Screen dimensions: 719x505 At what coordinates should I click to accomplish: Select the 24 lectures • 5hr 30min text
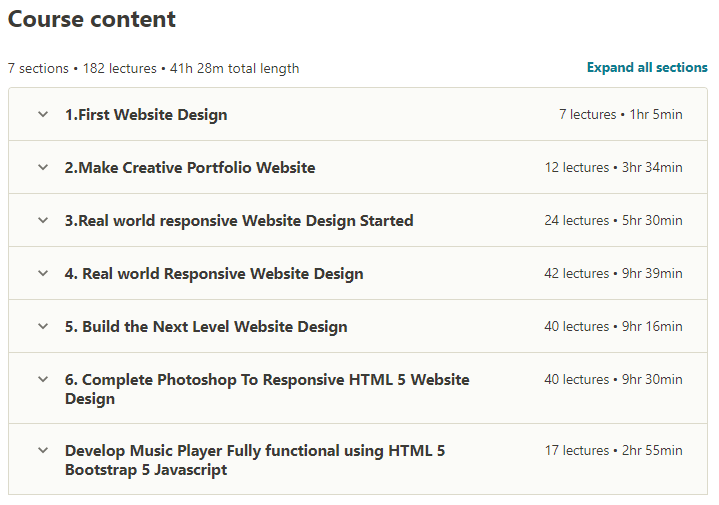613,221
